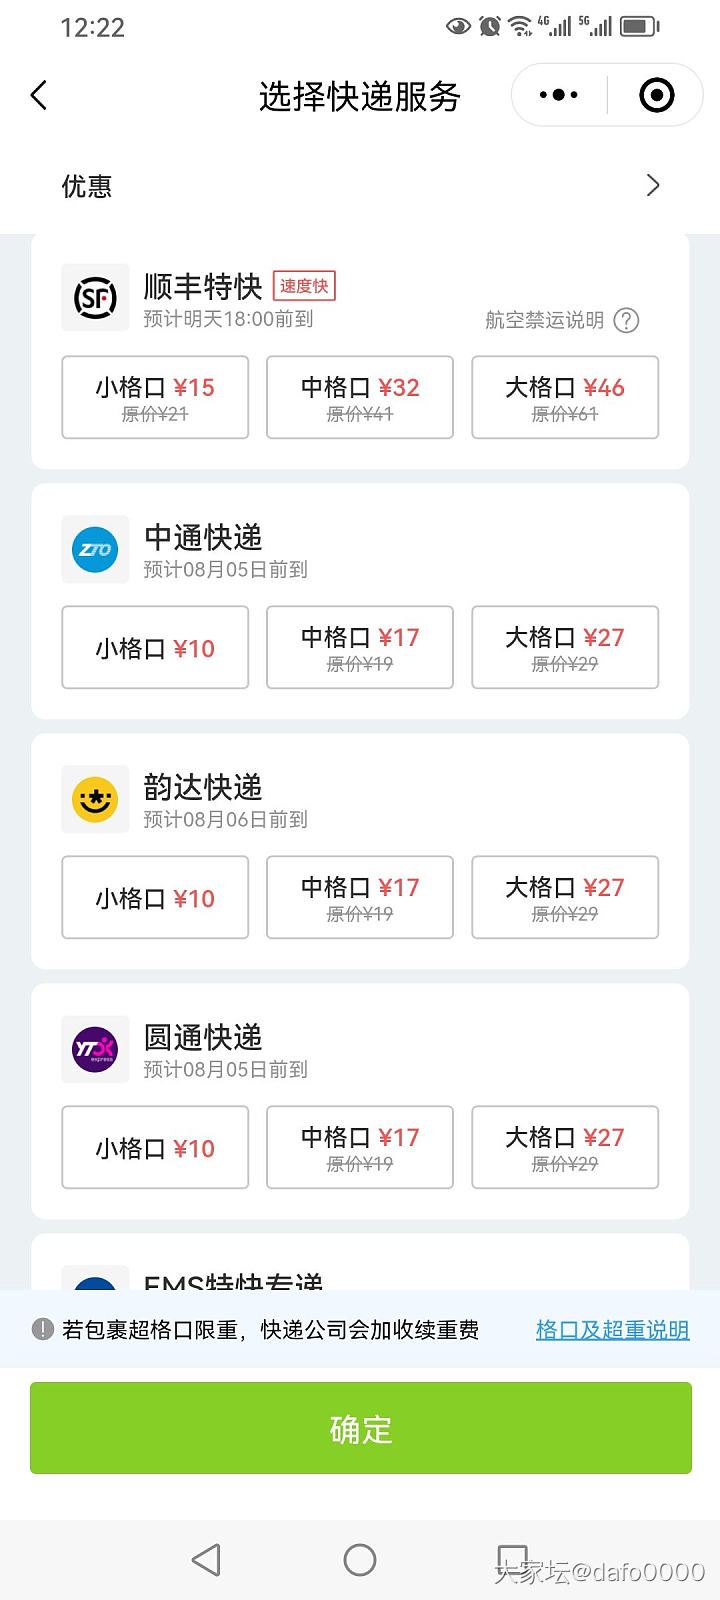Tap the YTO Express logo icon
Image resolution: width=720 pixels, height=1600 pixels.
click(x=95, y=1049)
